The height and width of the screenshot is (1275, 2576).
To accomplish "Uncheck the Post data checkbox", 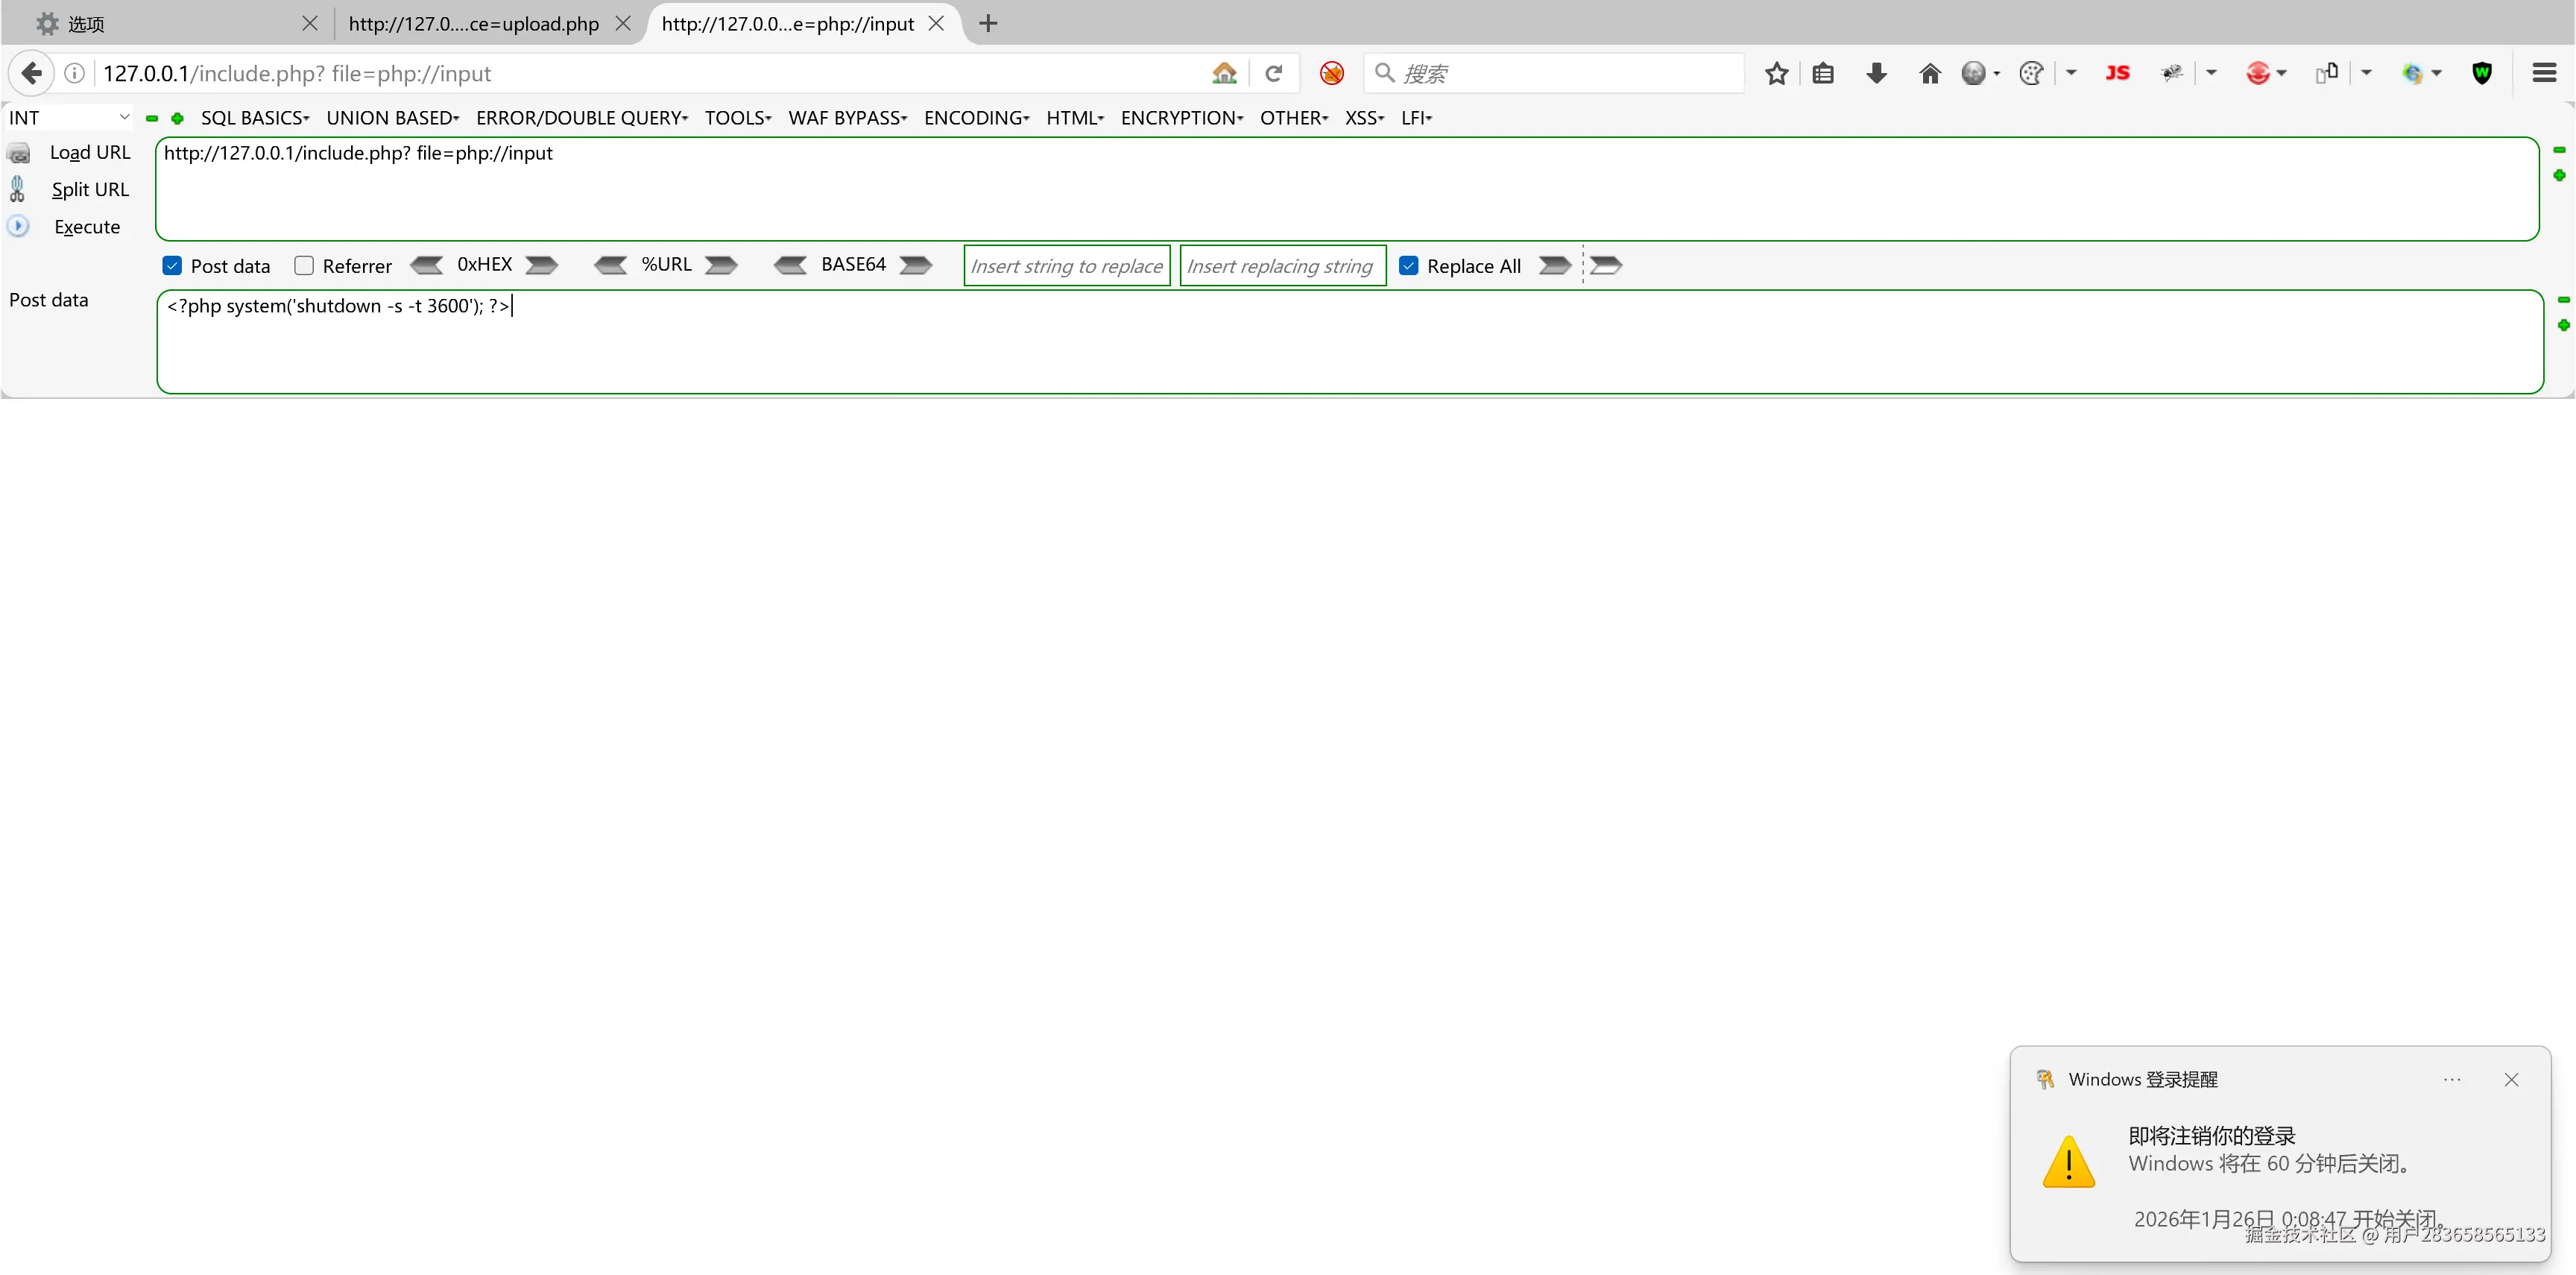I will (x=172, y=266).
